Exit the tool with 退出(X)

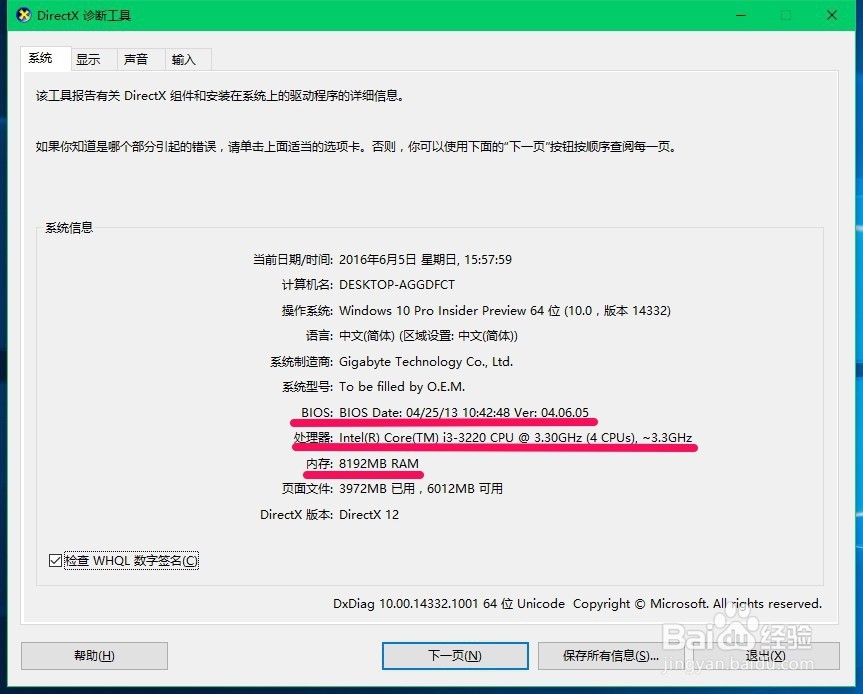[766, 655]
